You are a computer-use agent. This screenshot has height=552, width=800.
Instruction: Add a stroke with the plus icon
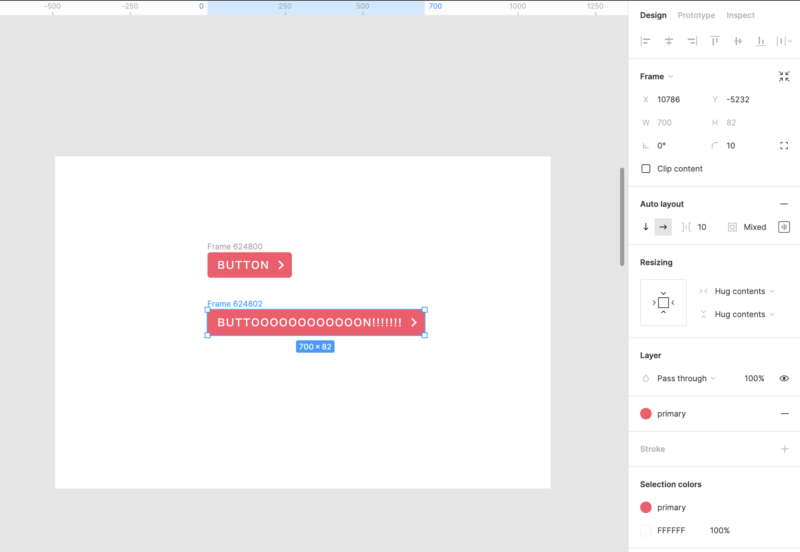pyautogui.click(x=784, y=449)
